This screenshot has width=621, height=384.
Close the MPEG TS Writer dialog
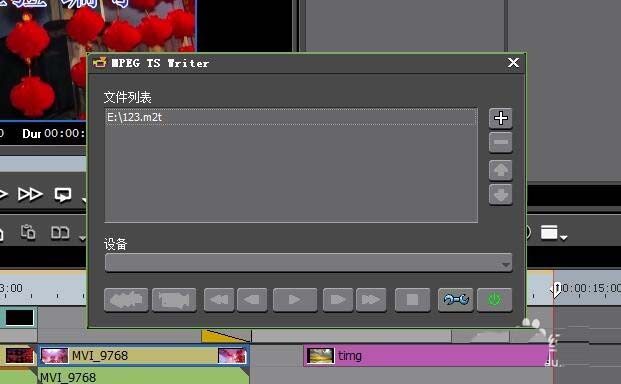pos(513,63)
